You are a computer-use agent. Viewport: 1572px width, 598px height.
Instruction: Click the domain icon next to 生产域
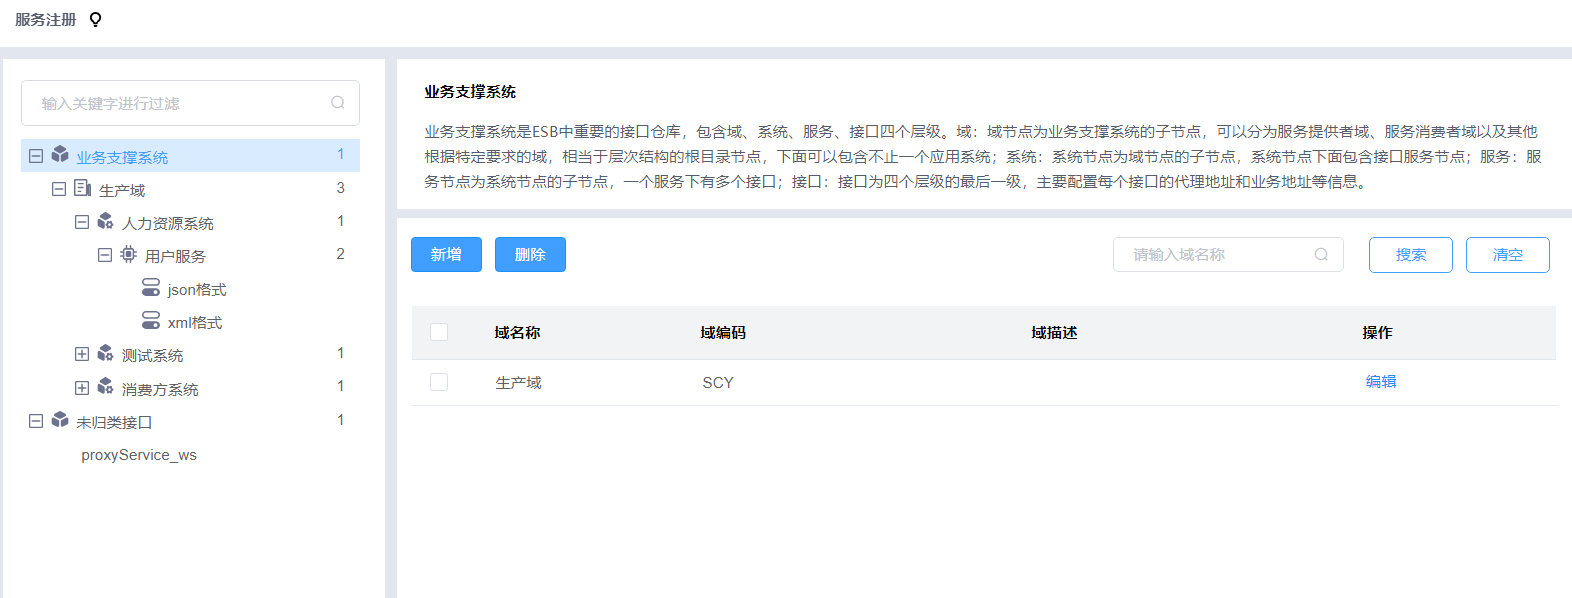tap(83, 188)
